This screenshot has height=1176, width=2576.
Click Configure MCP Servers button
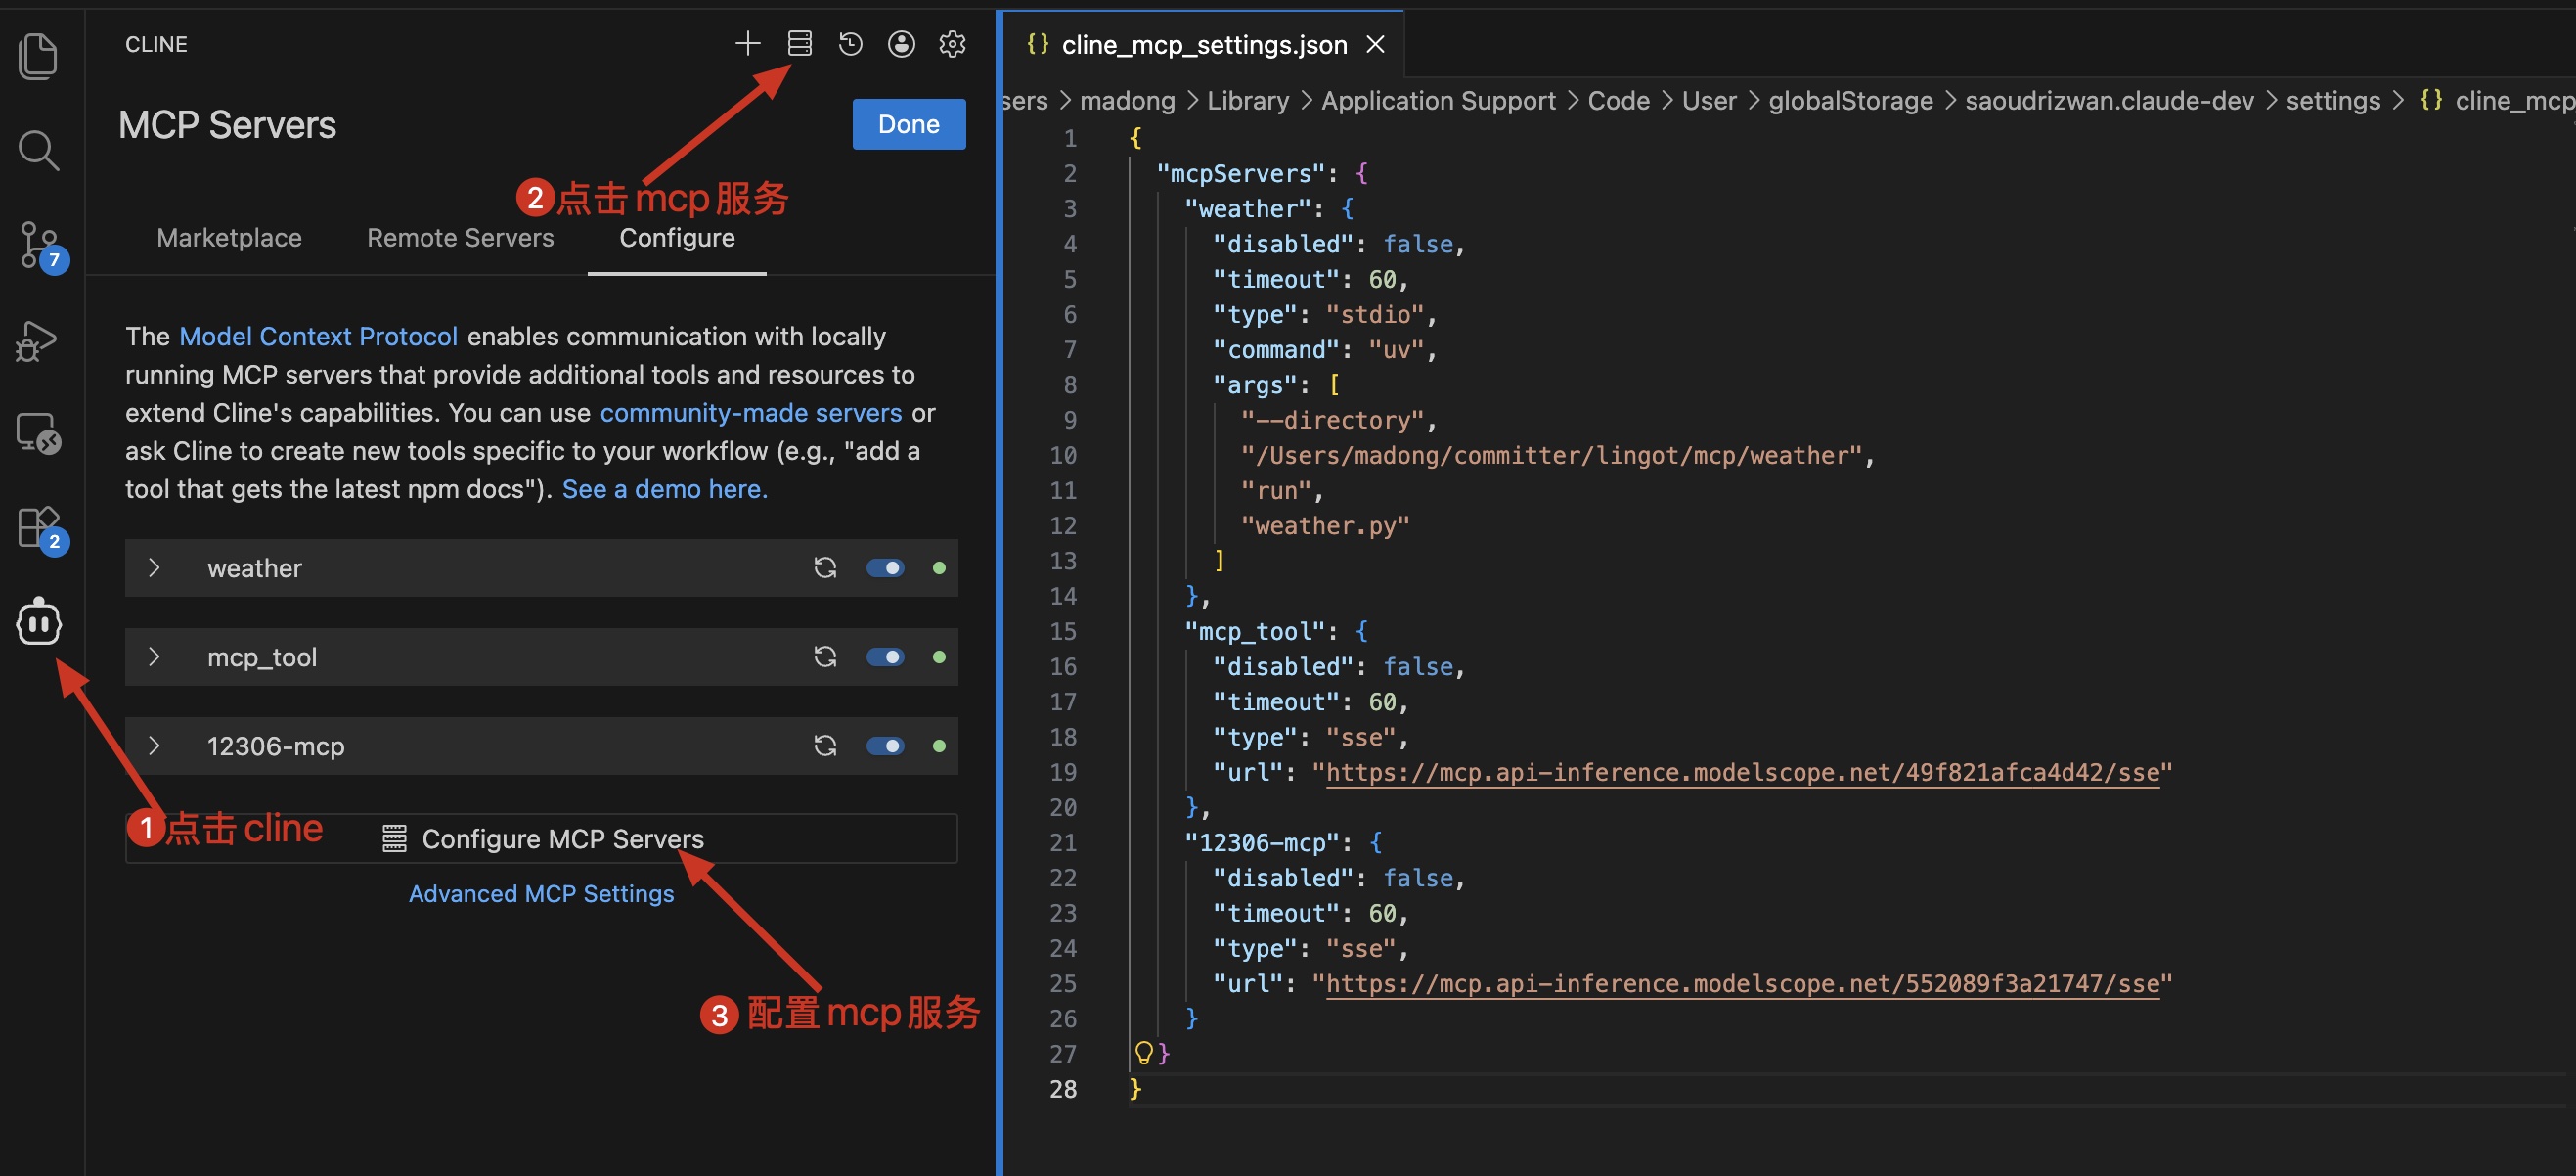coord(541,838)
